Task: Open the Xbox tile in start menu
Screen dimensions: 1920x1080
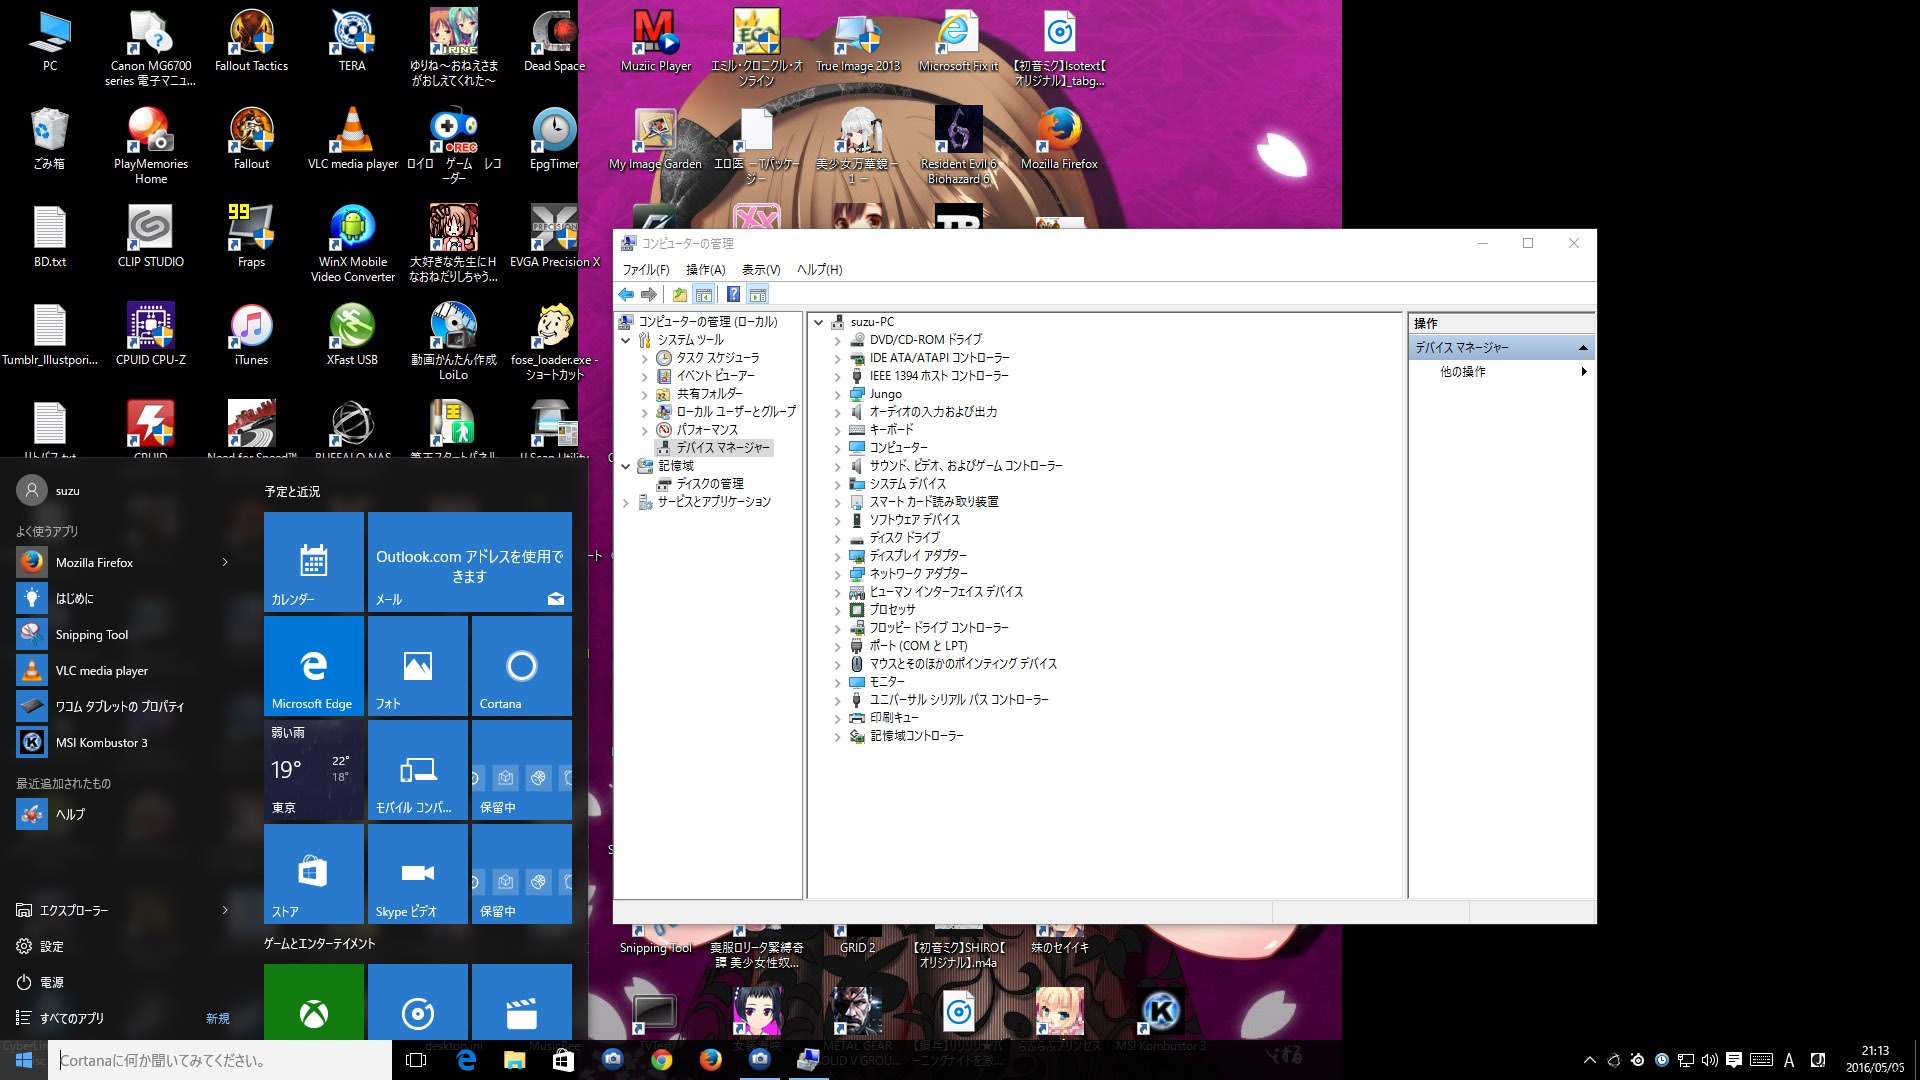Action: (314, 1002)
